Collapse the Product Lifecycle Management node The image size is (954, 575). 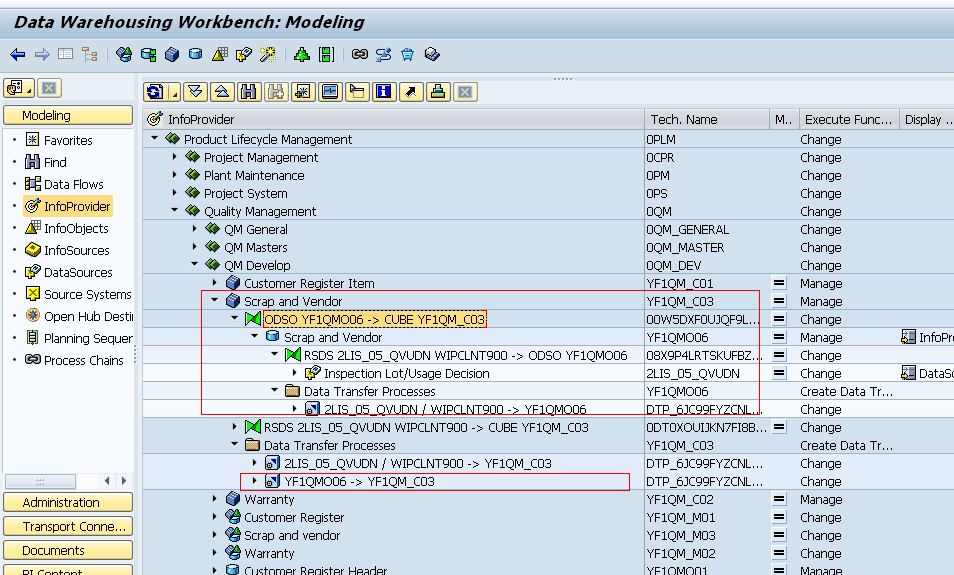click(155, 139)
